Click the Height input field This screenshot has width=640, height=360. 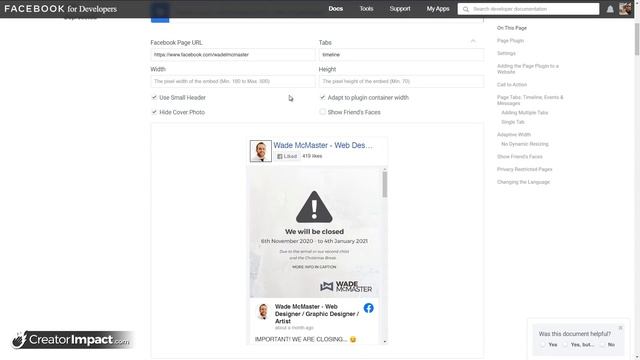tap(401, 81)
